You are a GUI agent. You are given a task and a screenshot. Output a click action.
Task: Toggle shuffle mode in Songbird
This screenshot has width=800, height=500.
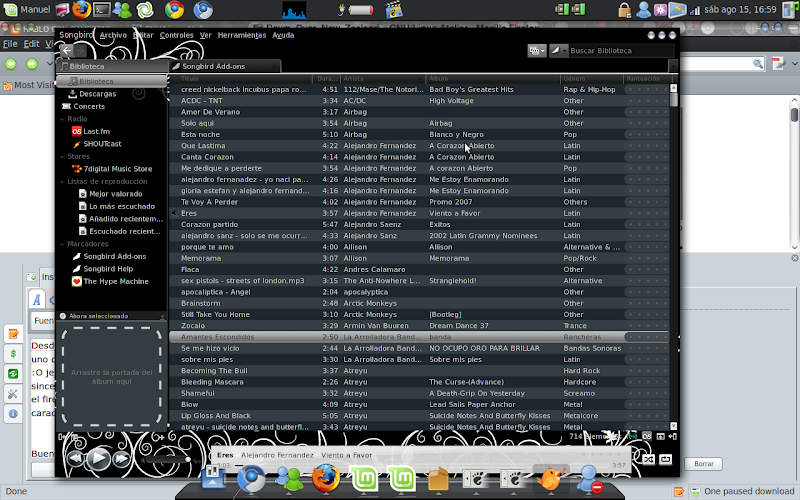(x=648, y=459)
